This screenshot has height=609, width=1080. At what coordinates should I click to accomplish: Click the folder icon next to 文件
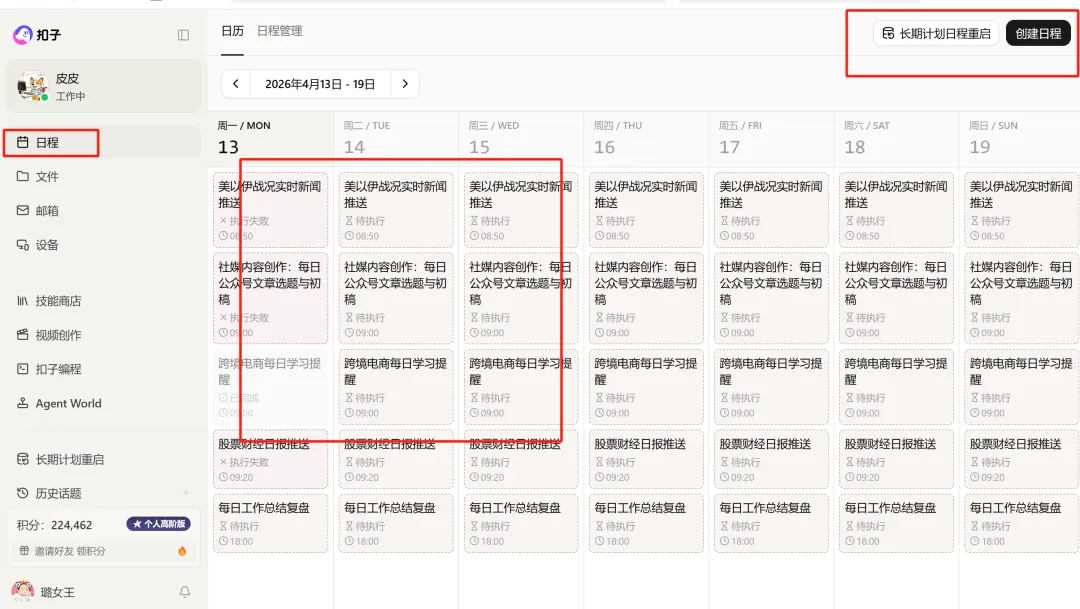pos(23,176)
